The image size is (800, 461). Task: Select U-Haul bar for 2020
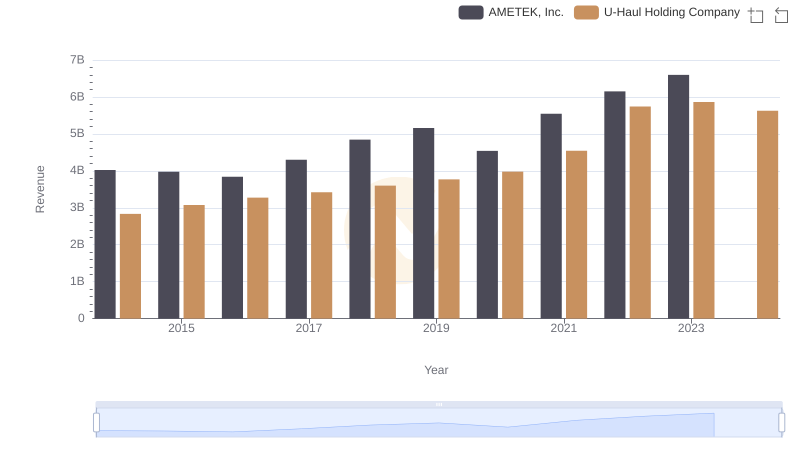[x=513, y=245]
